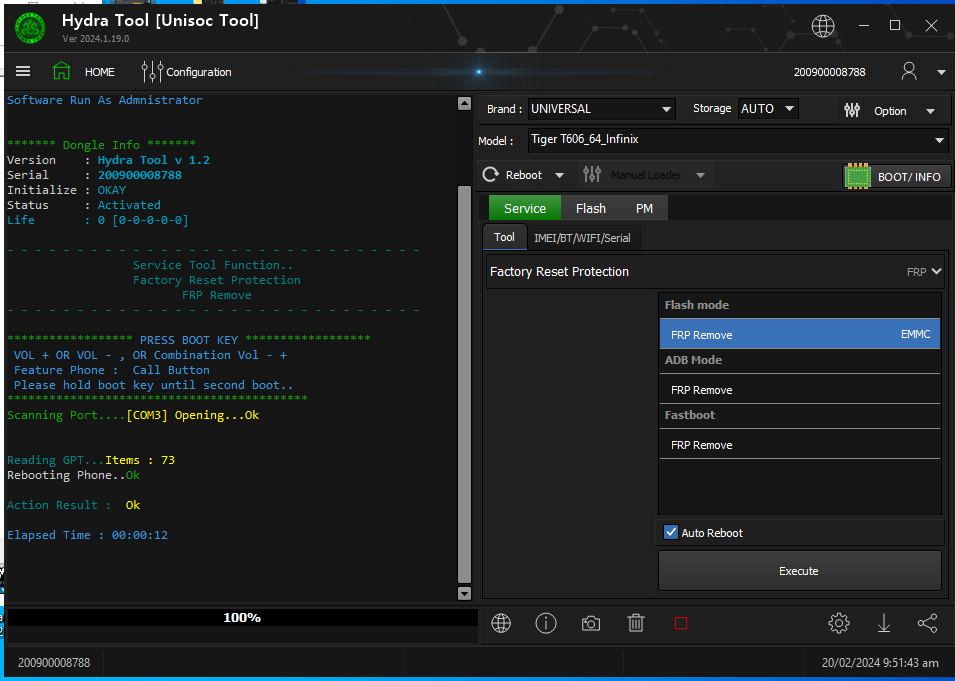Click the Configuration sliders icon
The image size is (955, 681).
[152, 72]
